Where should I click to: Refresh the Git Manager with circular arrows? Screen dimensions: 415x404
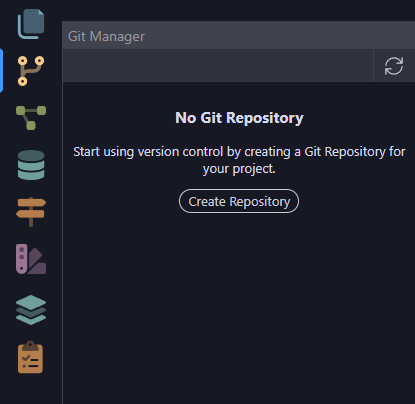(394, 66)
